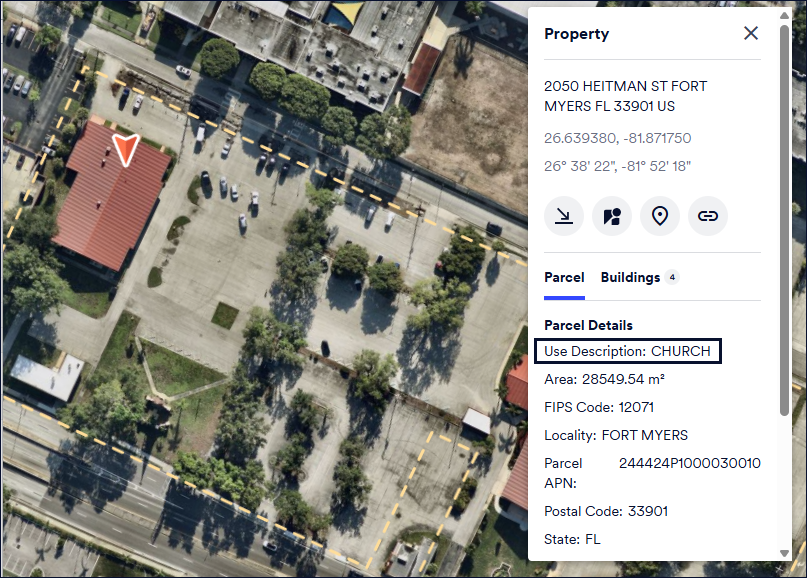Click DMS coordinates 26° 38' 22"
807x578 pixels.
[618, 166]
